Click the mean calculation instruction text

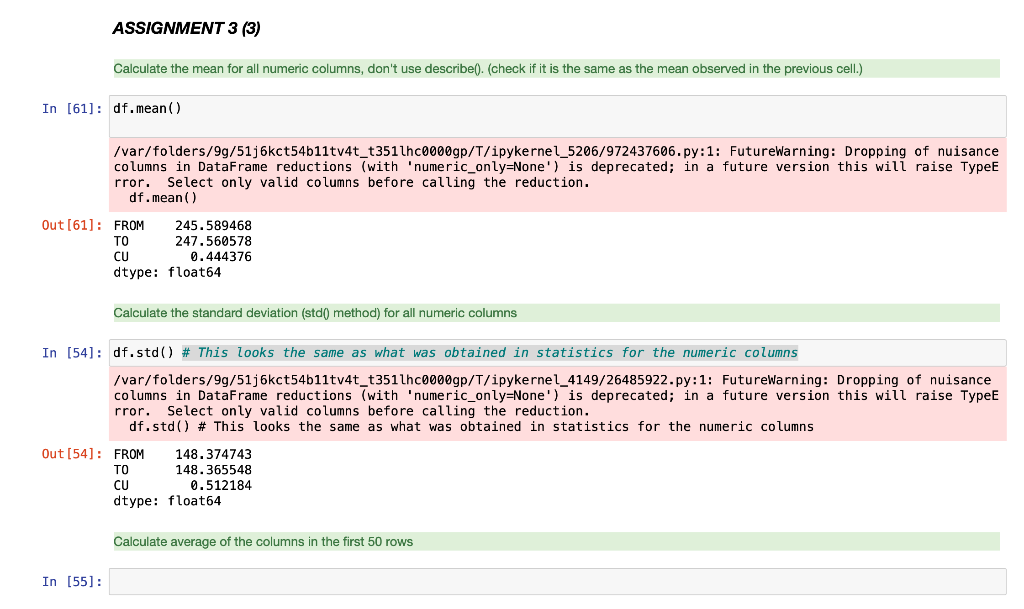488,69
